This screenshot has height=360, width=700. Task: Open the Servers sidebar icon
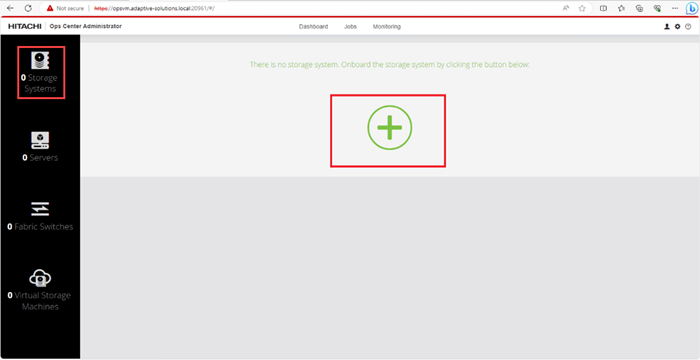40,140
